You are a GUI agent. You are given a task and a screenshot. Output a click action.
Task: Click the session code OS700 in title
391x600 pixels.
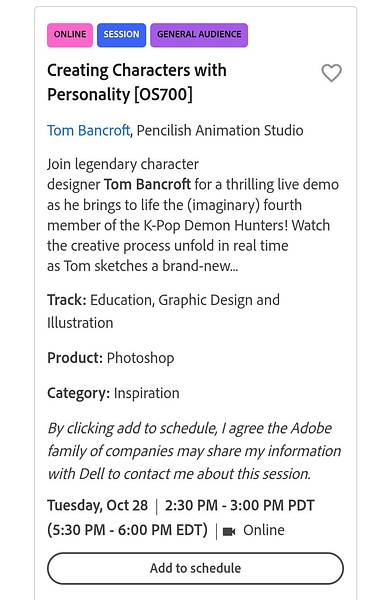pyautogui.click(x=163, y=95)
